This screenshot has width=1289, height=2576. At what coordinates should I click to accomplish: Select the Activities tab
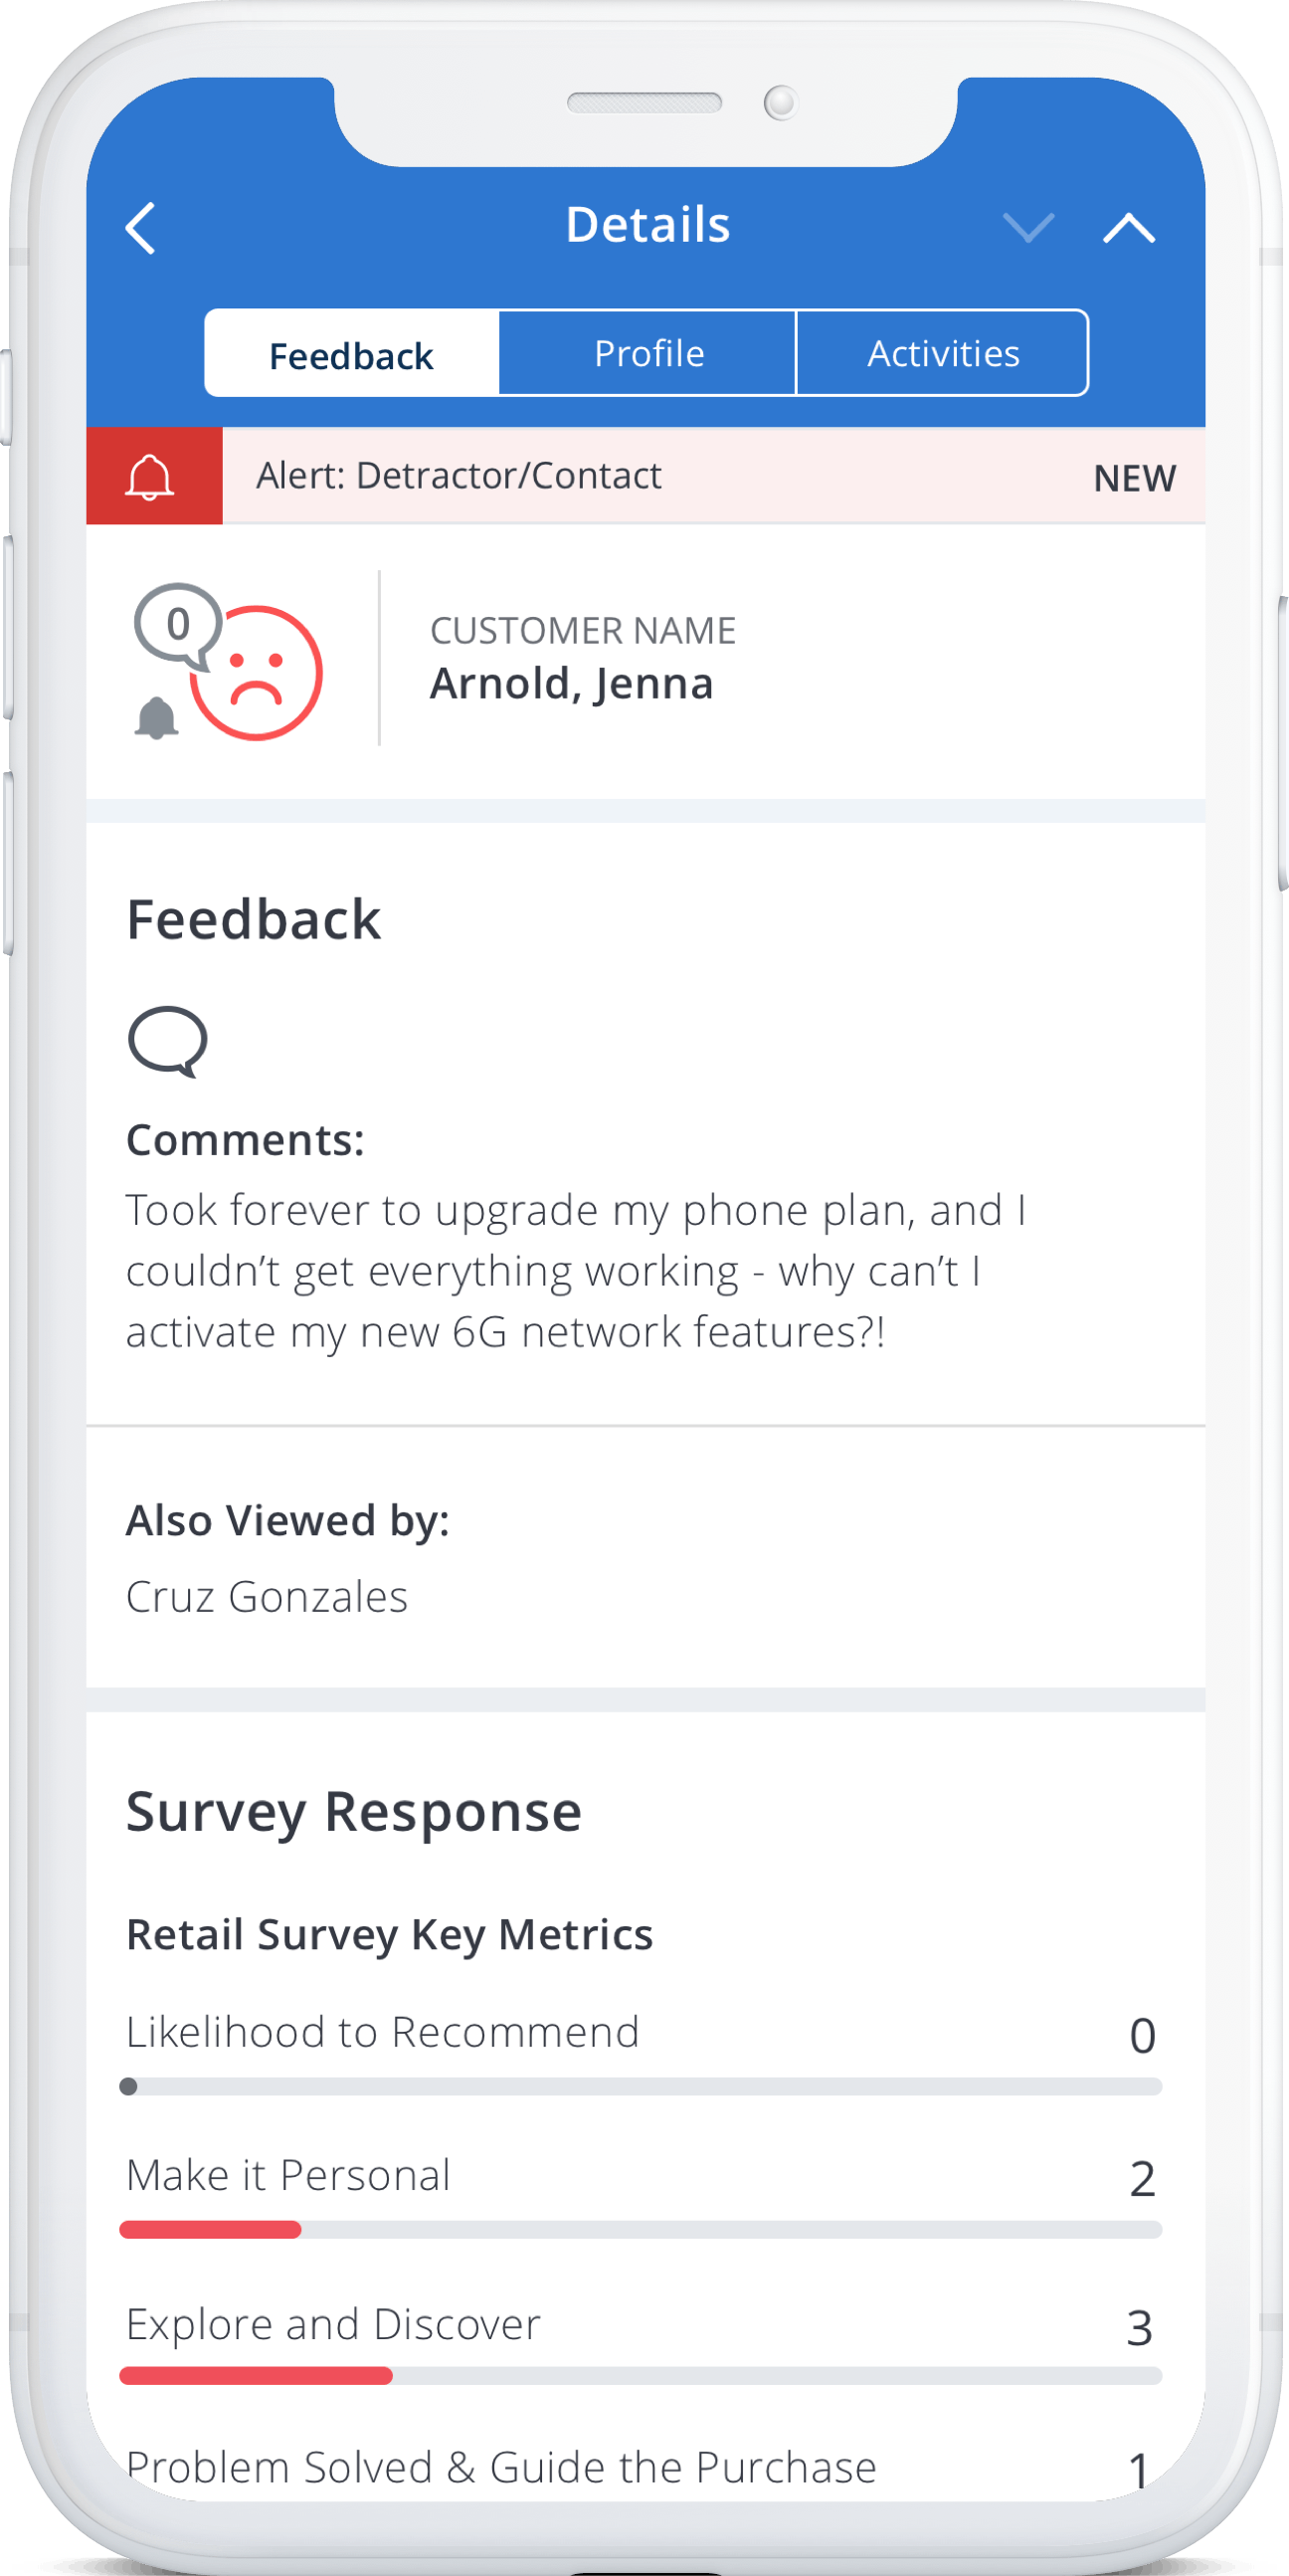(x=943, y=354)
